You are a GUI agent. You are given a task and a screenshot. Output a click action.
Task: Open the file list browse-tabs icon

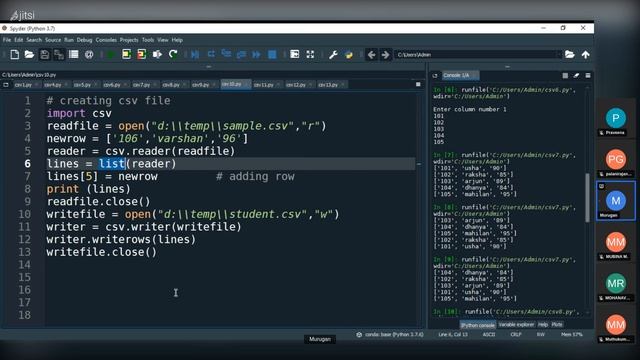74,54
